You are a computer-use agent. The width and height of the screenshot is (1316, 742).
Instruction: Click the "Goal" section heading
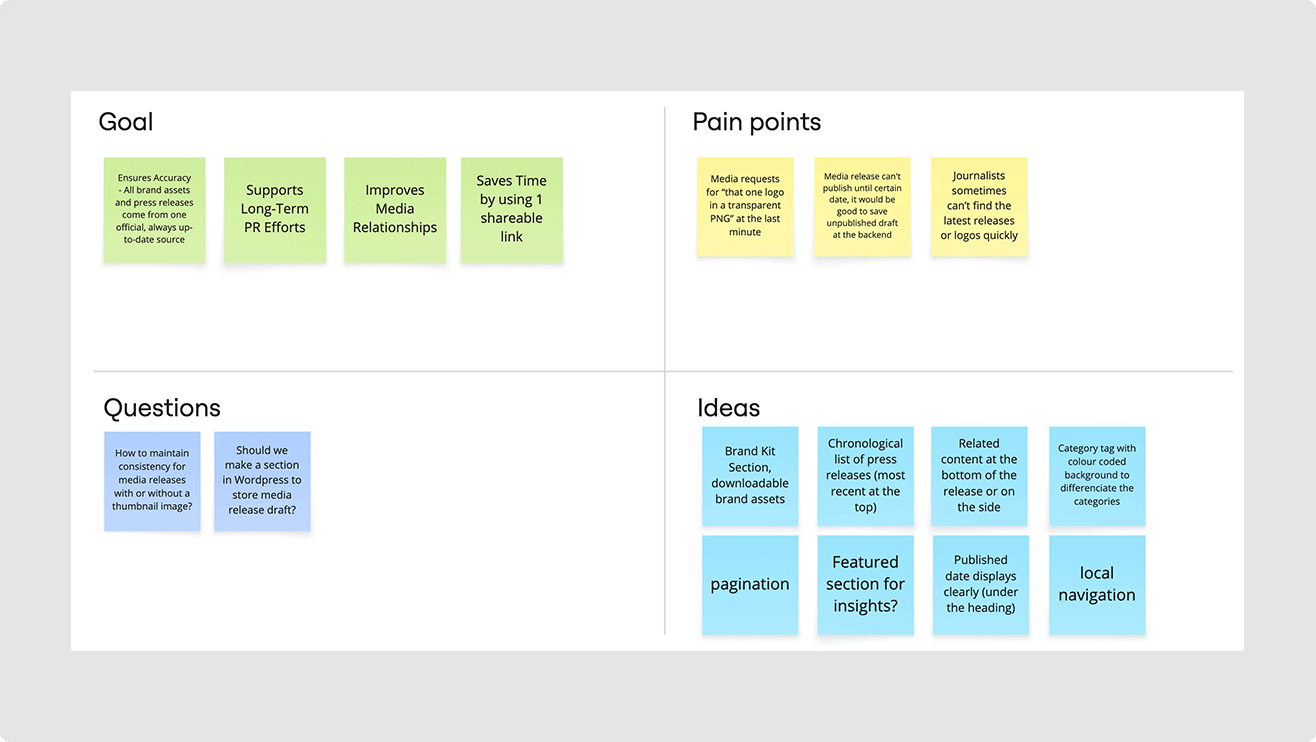click(x=126, y=122)
